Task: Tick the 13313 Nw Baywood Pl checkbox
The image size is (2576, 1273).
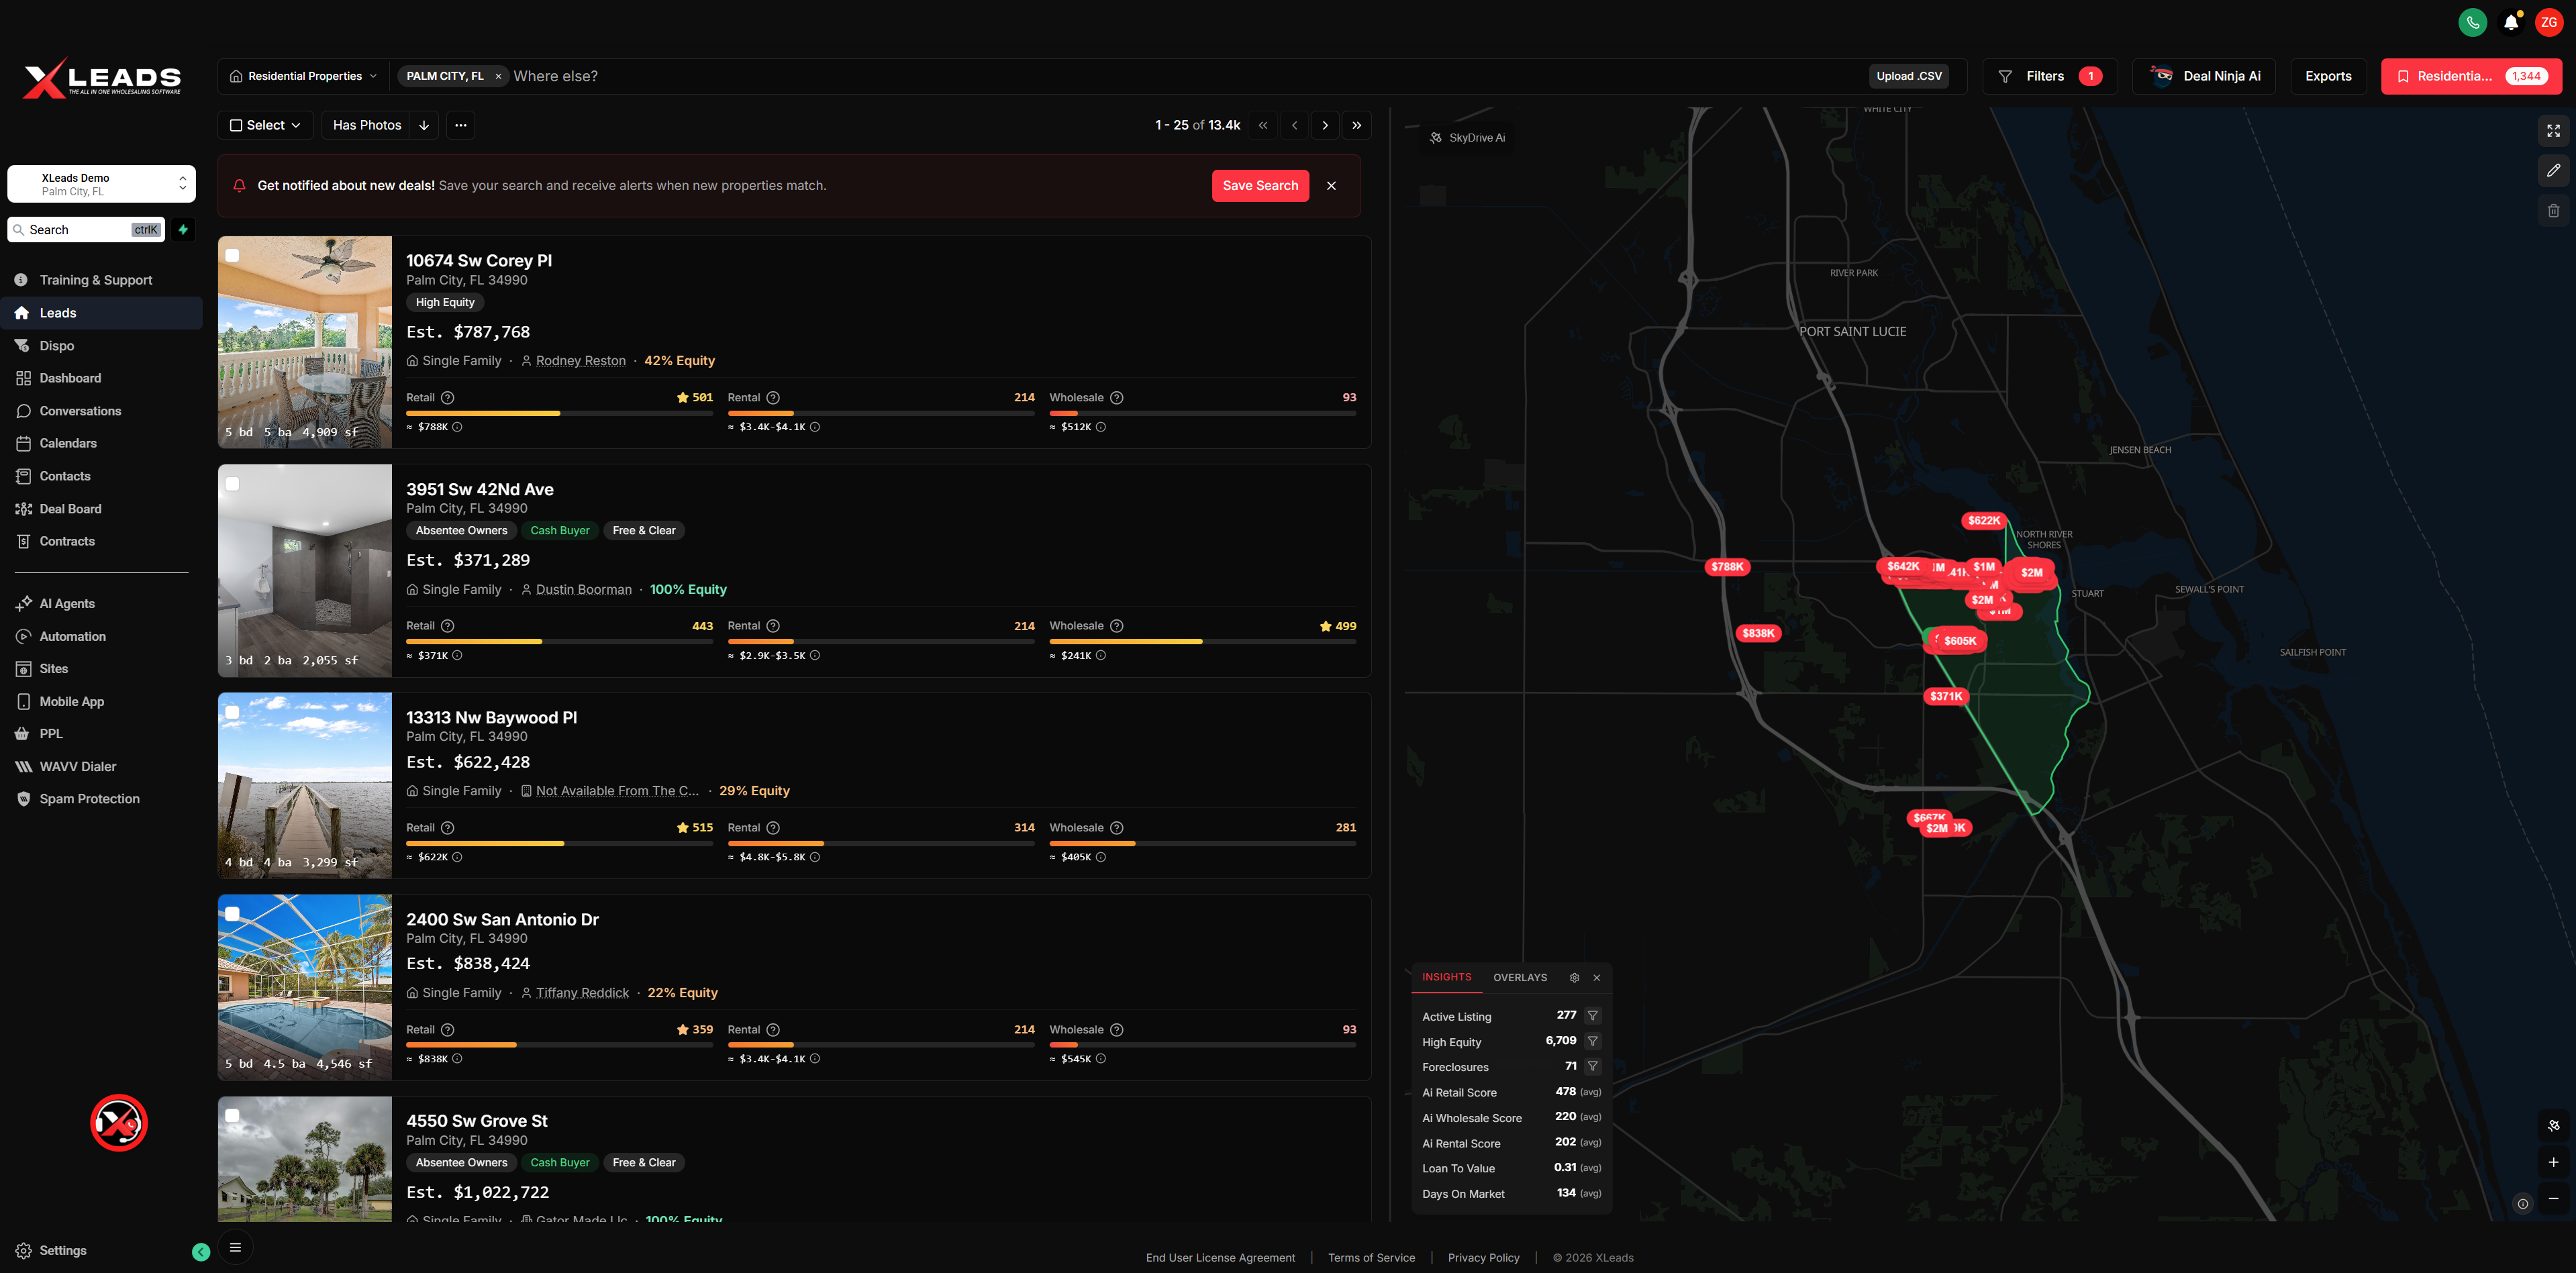Action: point(232,713)
